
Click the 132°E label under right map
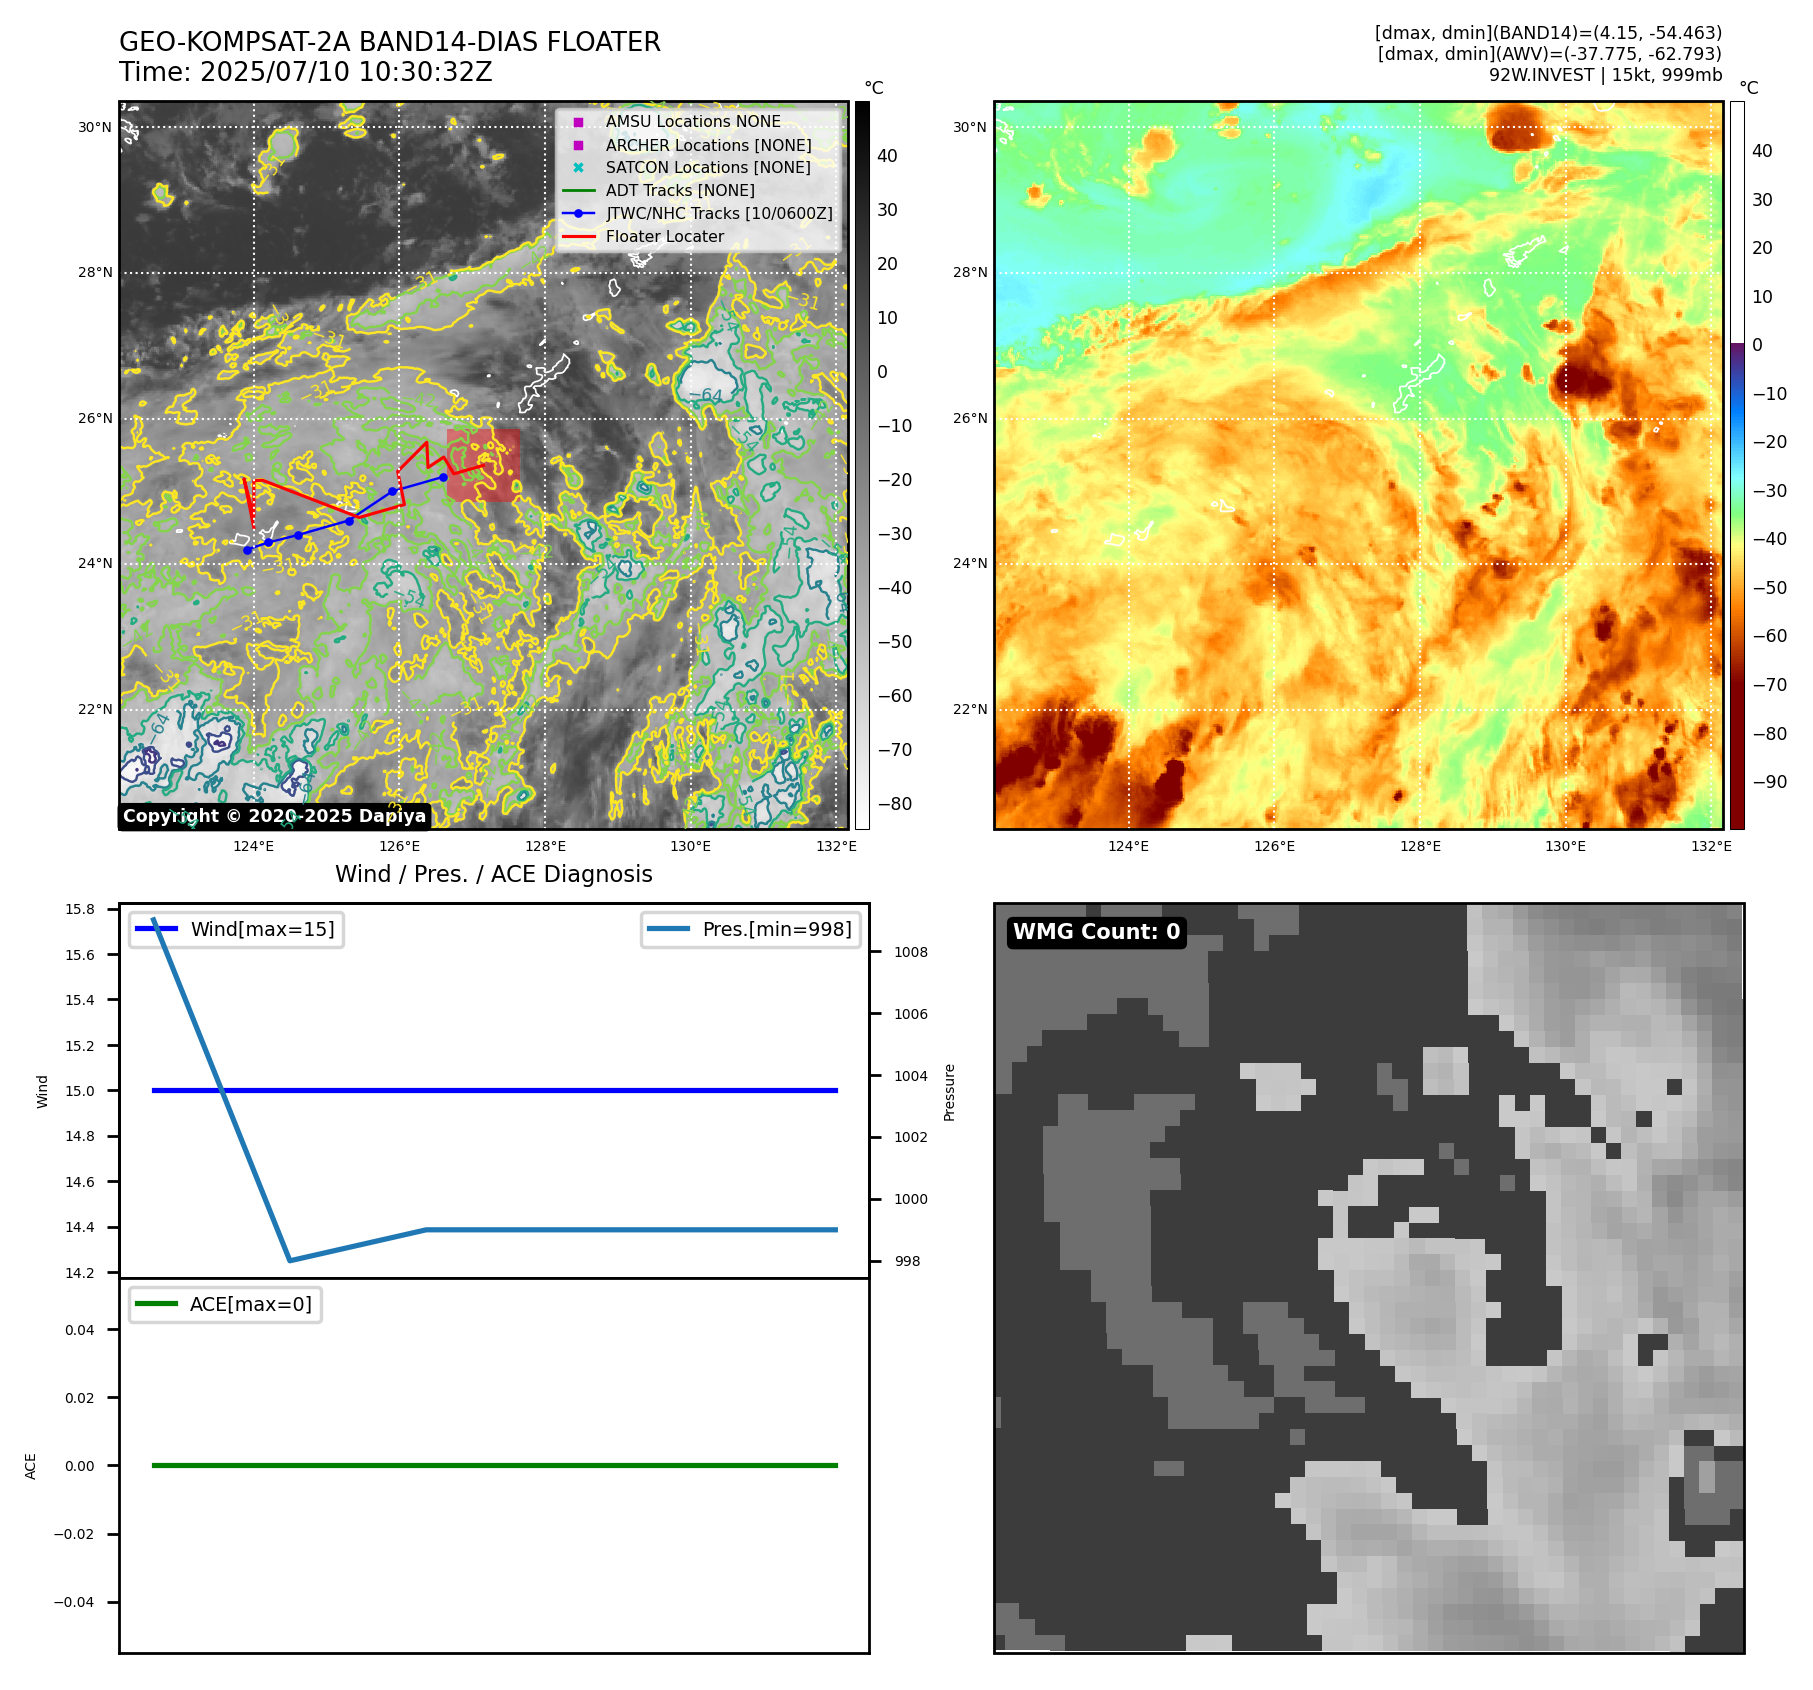coord(1711,846)
